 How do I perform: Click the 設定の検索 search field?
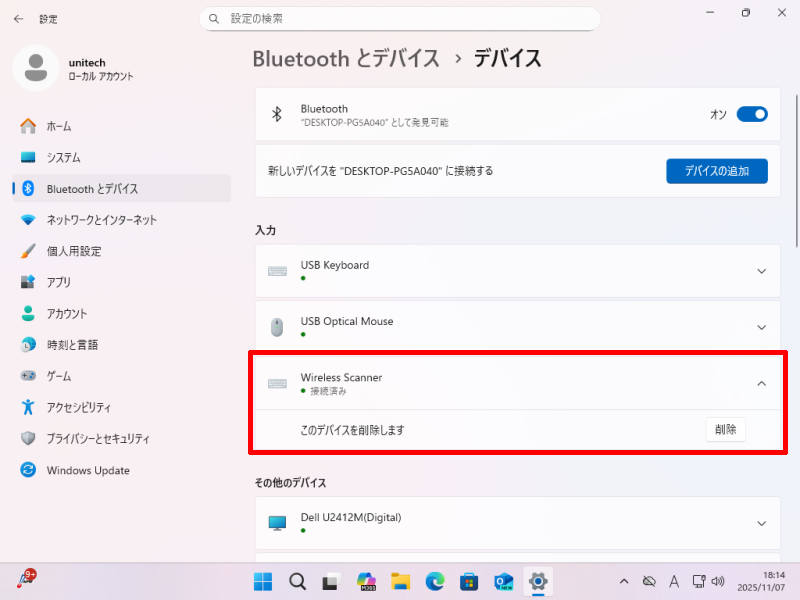pos(400,19)
